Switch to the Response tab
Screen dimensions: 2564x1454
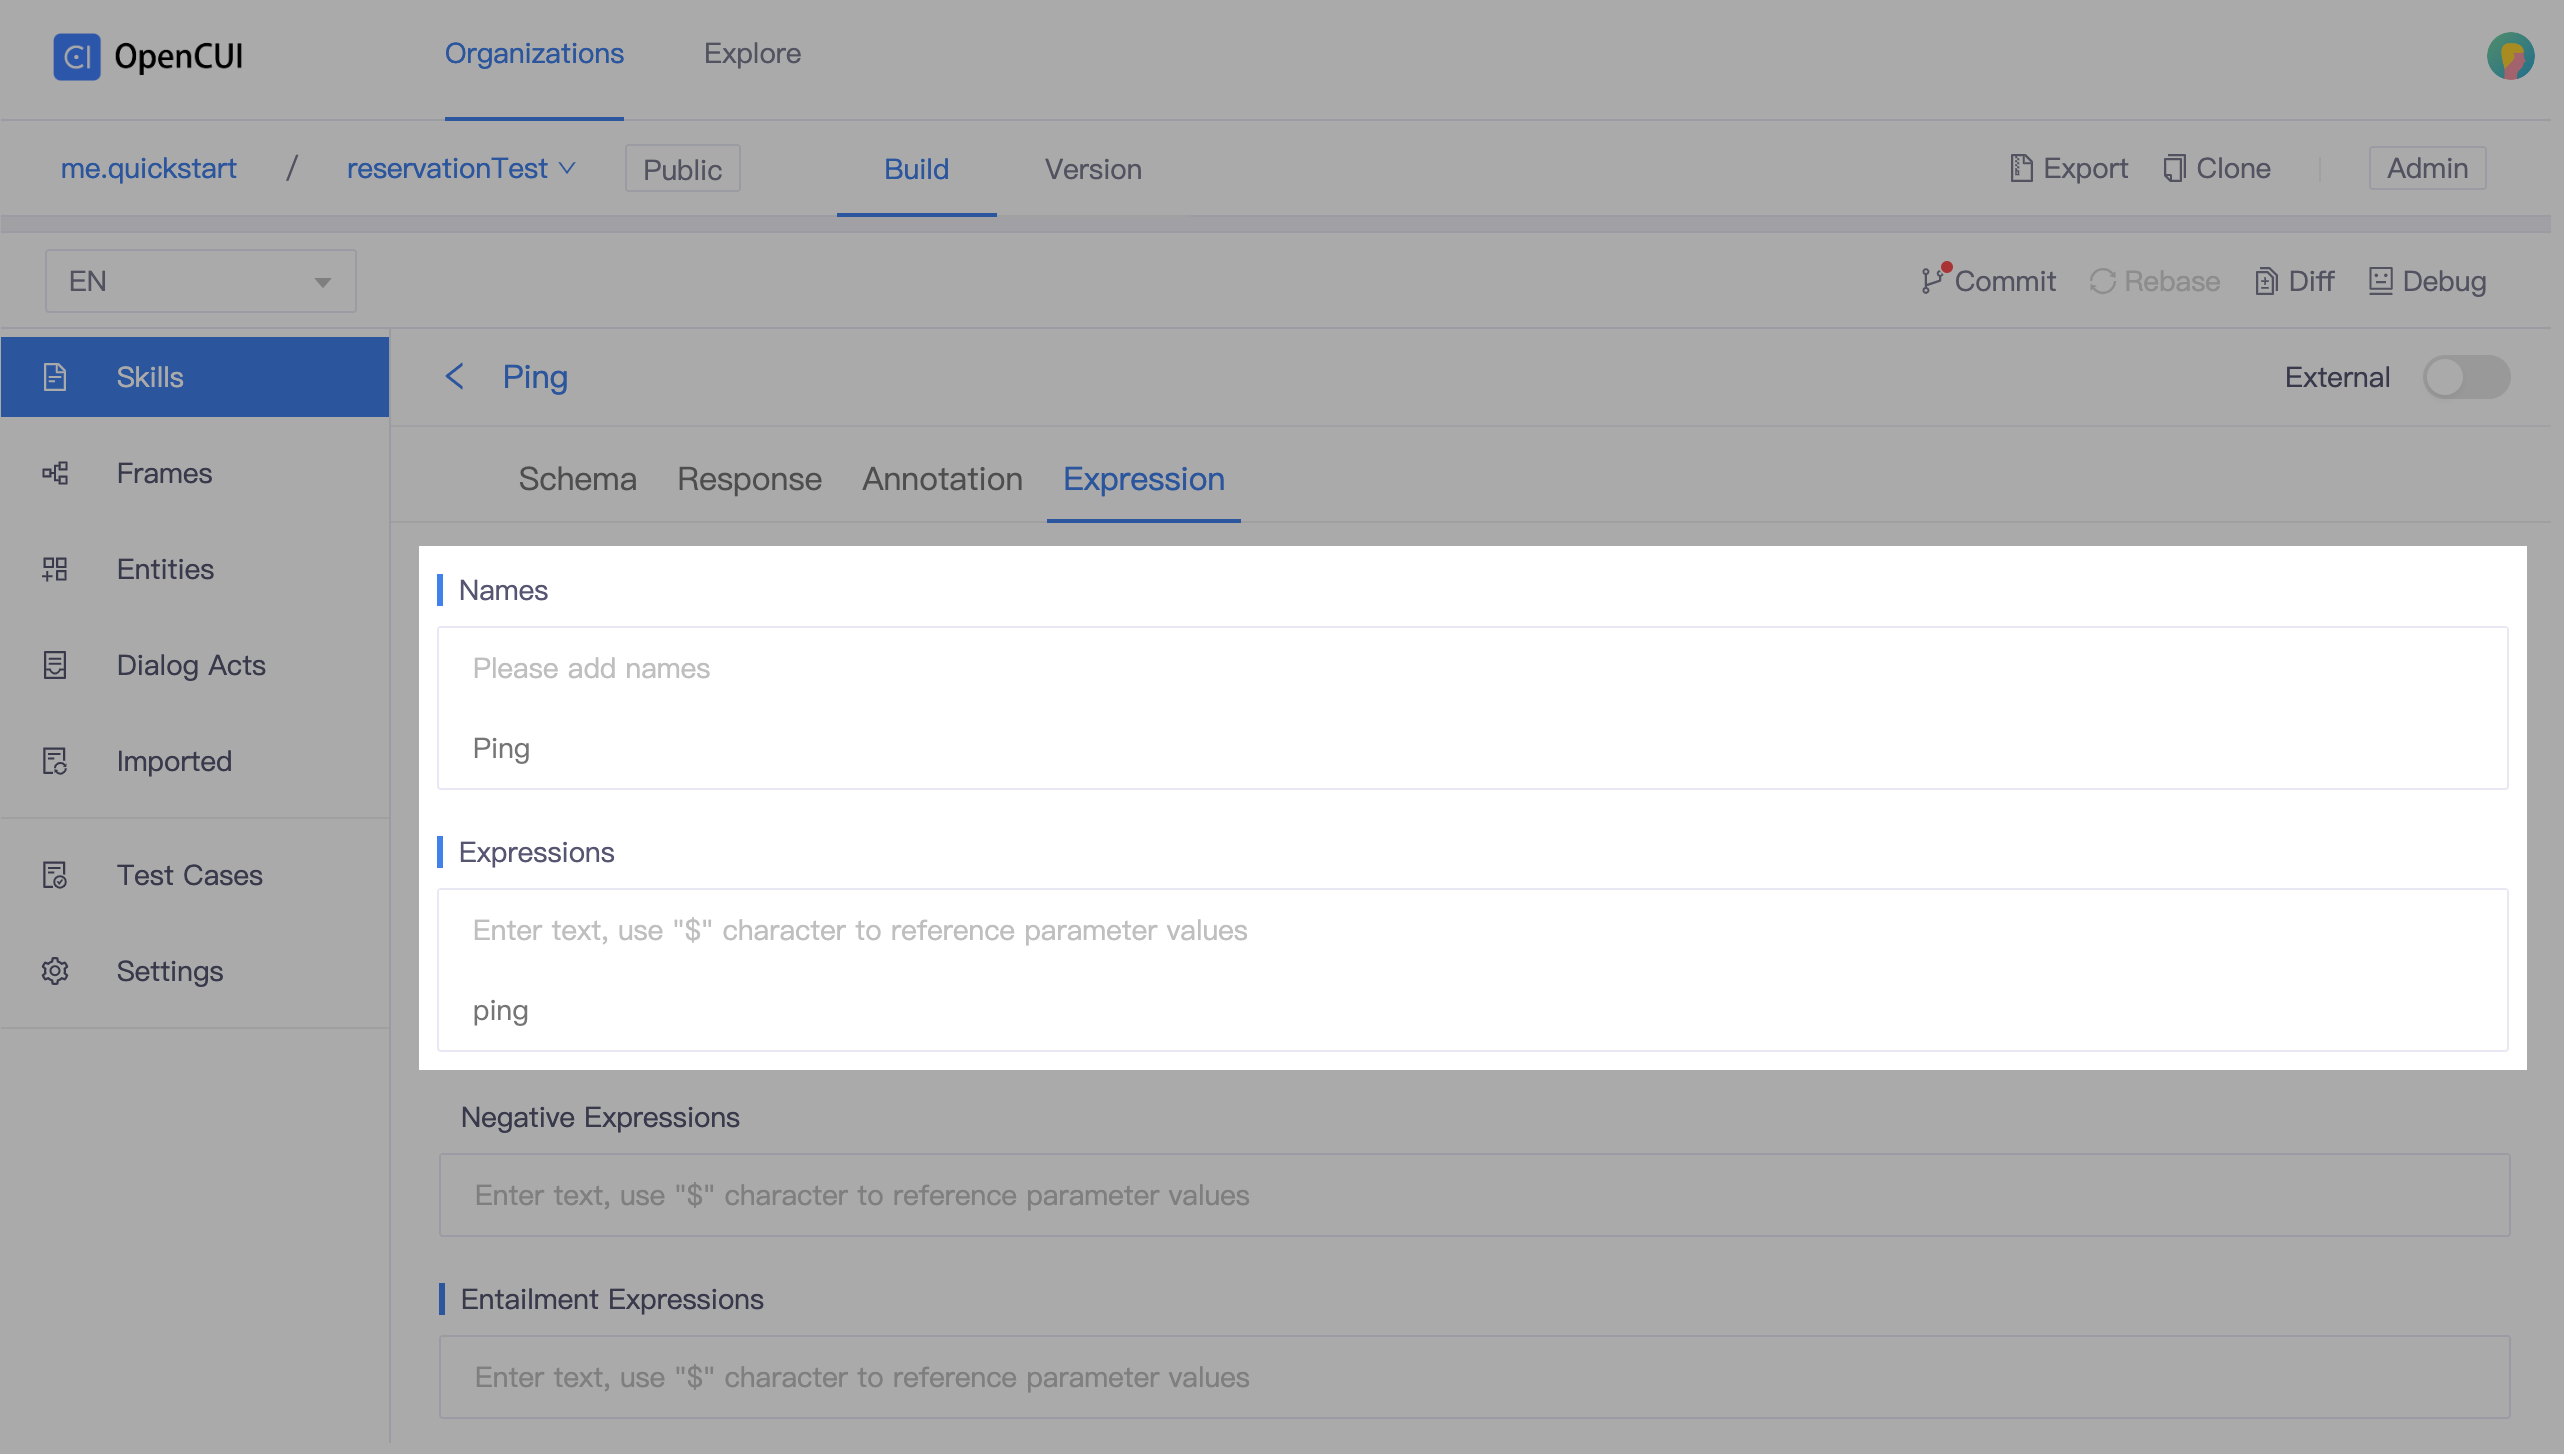tap(748, 479)
